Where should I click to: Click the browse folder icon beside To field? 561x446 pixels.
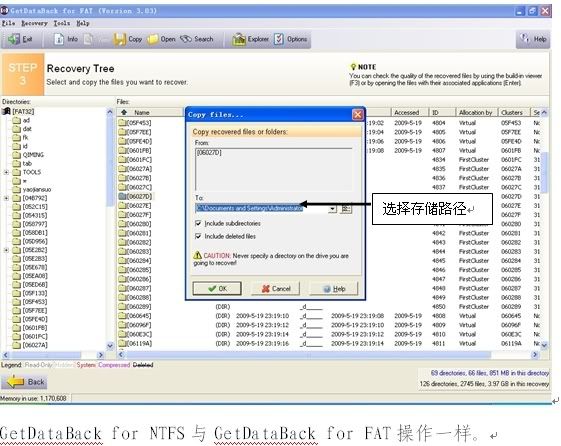(x=346, y=209)
